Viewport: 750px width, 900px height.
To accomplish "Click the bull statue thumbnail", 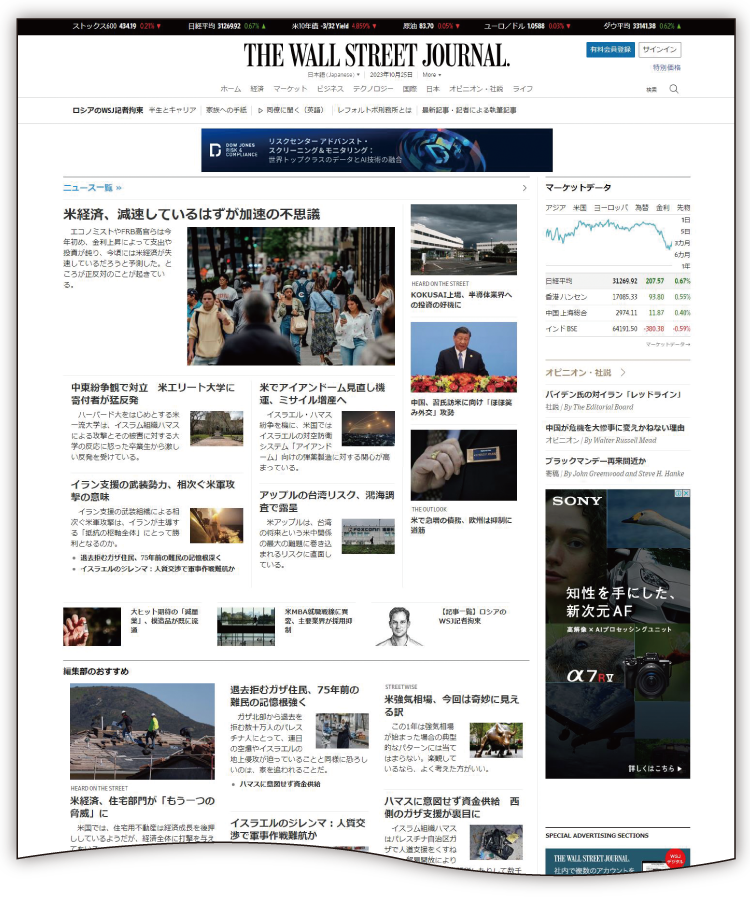I will point(496,740).
